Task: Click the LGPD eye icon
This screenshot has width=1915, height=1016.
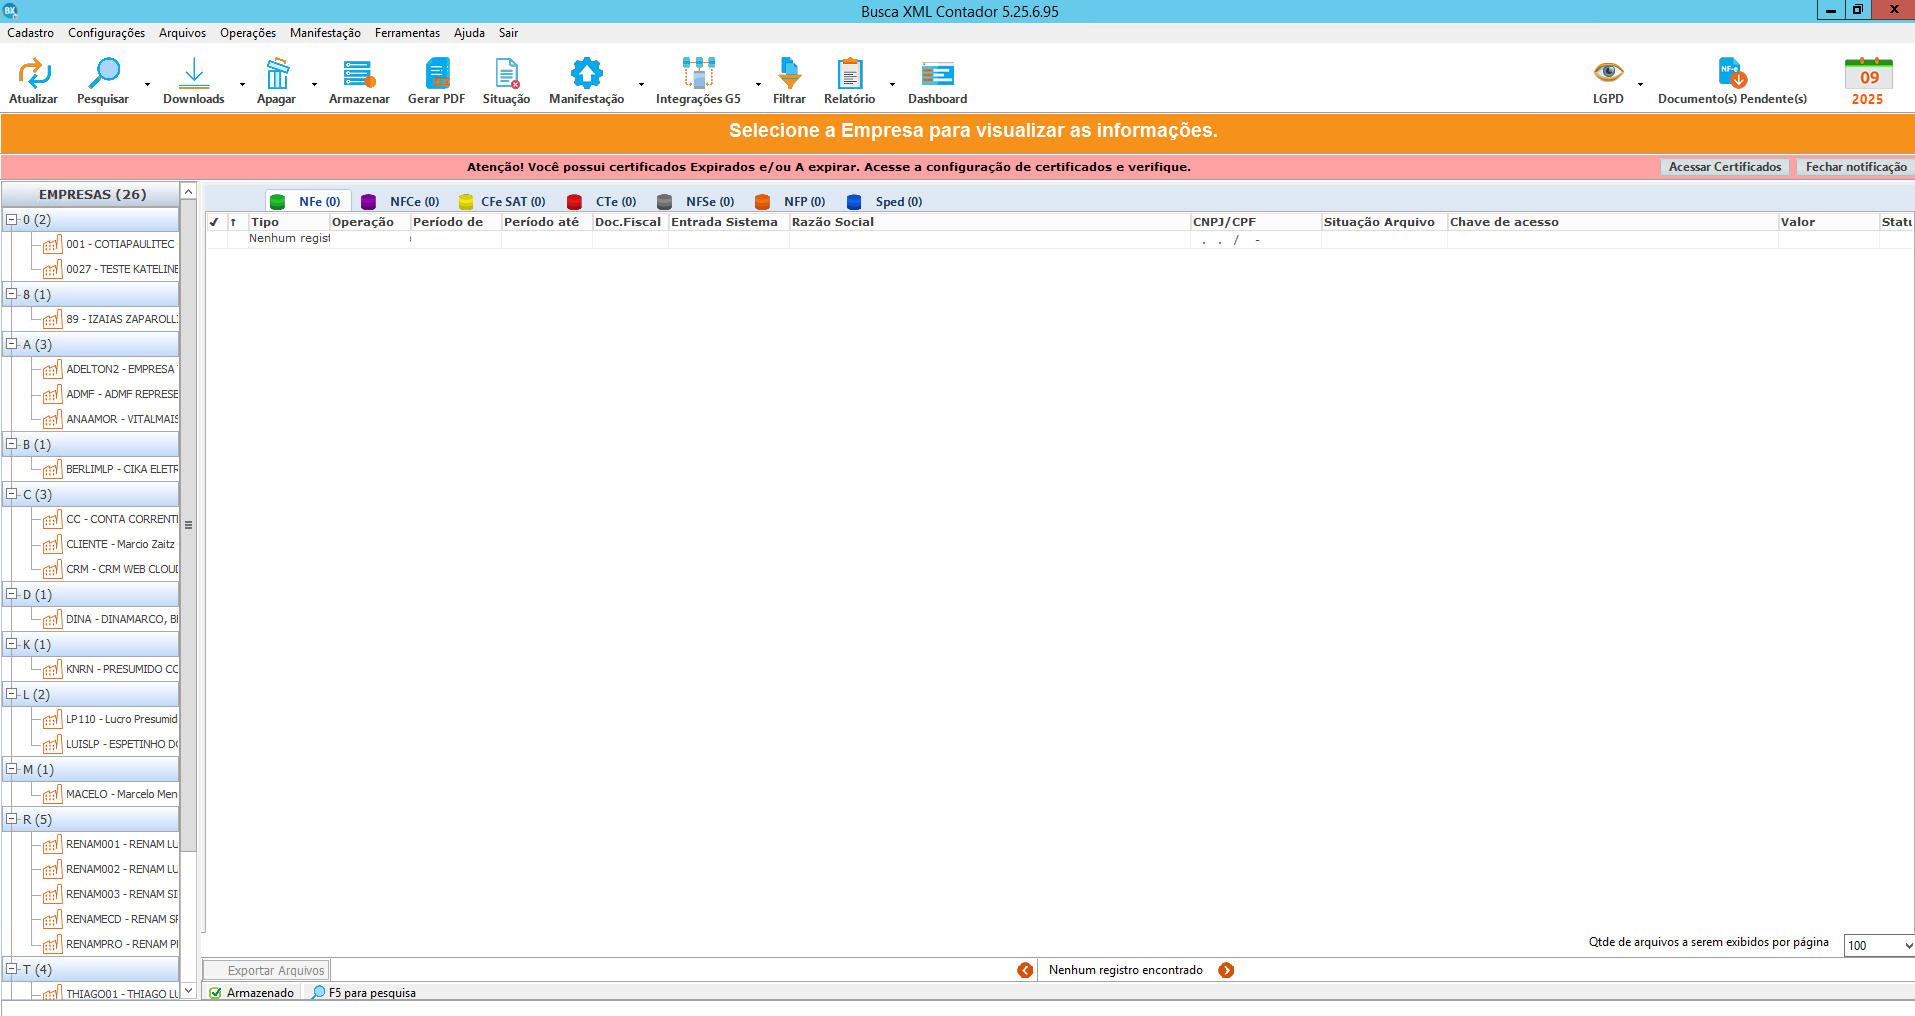Action: pos(1608,72)
